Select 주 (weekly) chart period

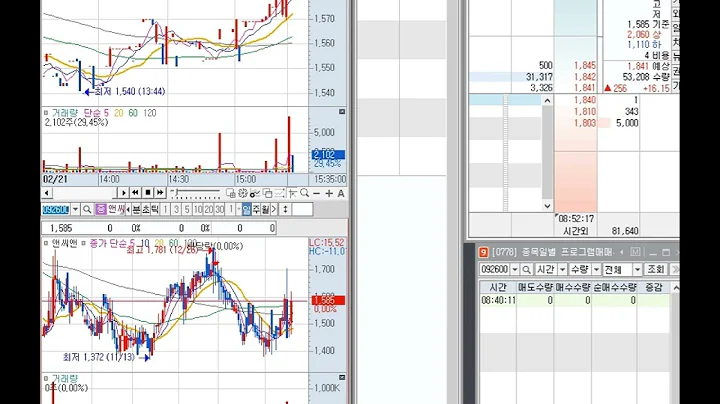(x=256, y=209)
